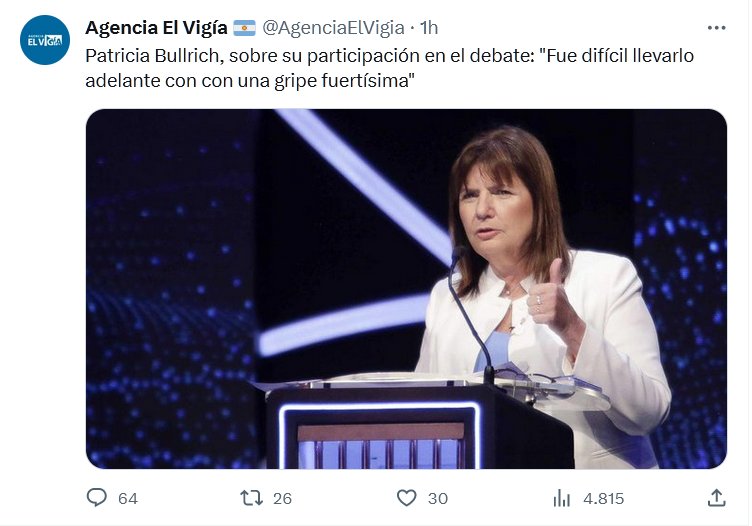
Task: Open the three-dot more options menu
Action: (x=716, y=28)
